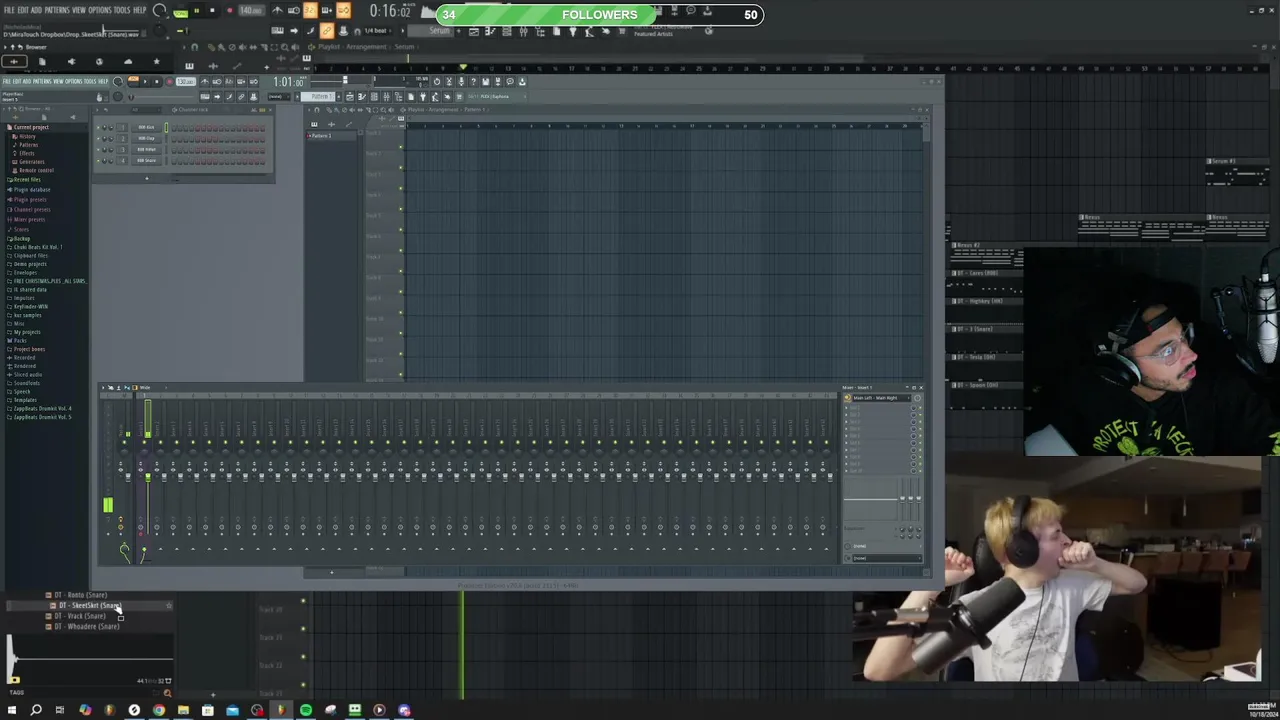The height and width of the screenshot is (720, 1280).
Task: Mute the 808 Snare channel using its green LED
Action: tap(99, 161)
